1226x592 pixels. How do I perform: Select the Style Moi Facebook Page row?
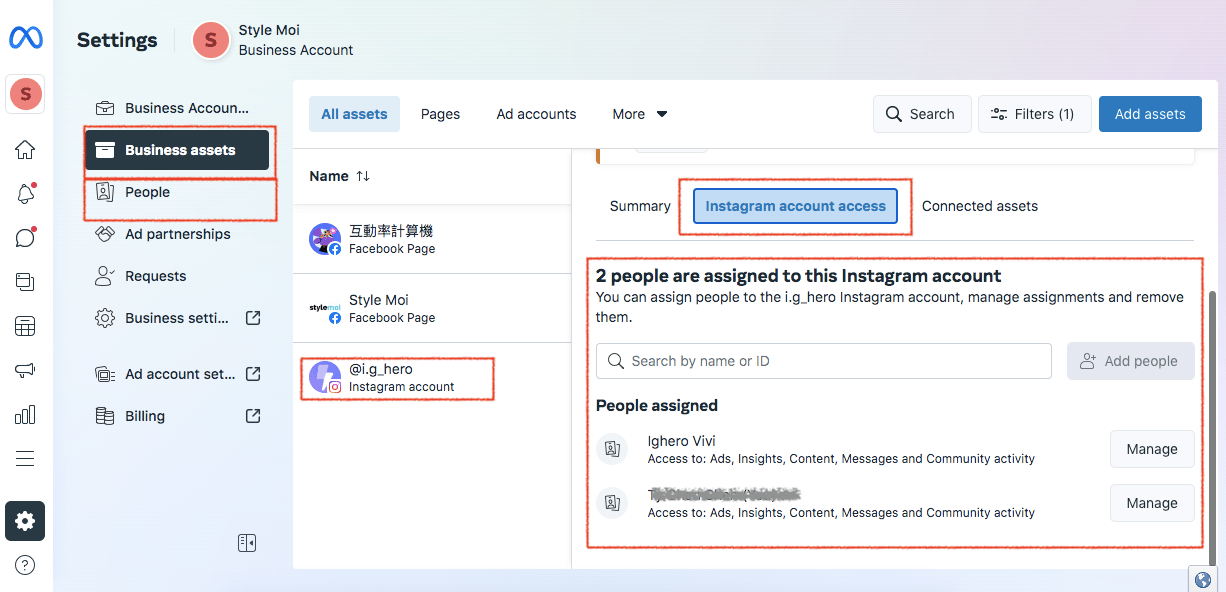(432, 308)
